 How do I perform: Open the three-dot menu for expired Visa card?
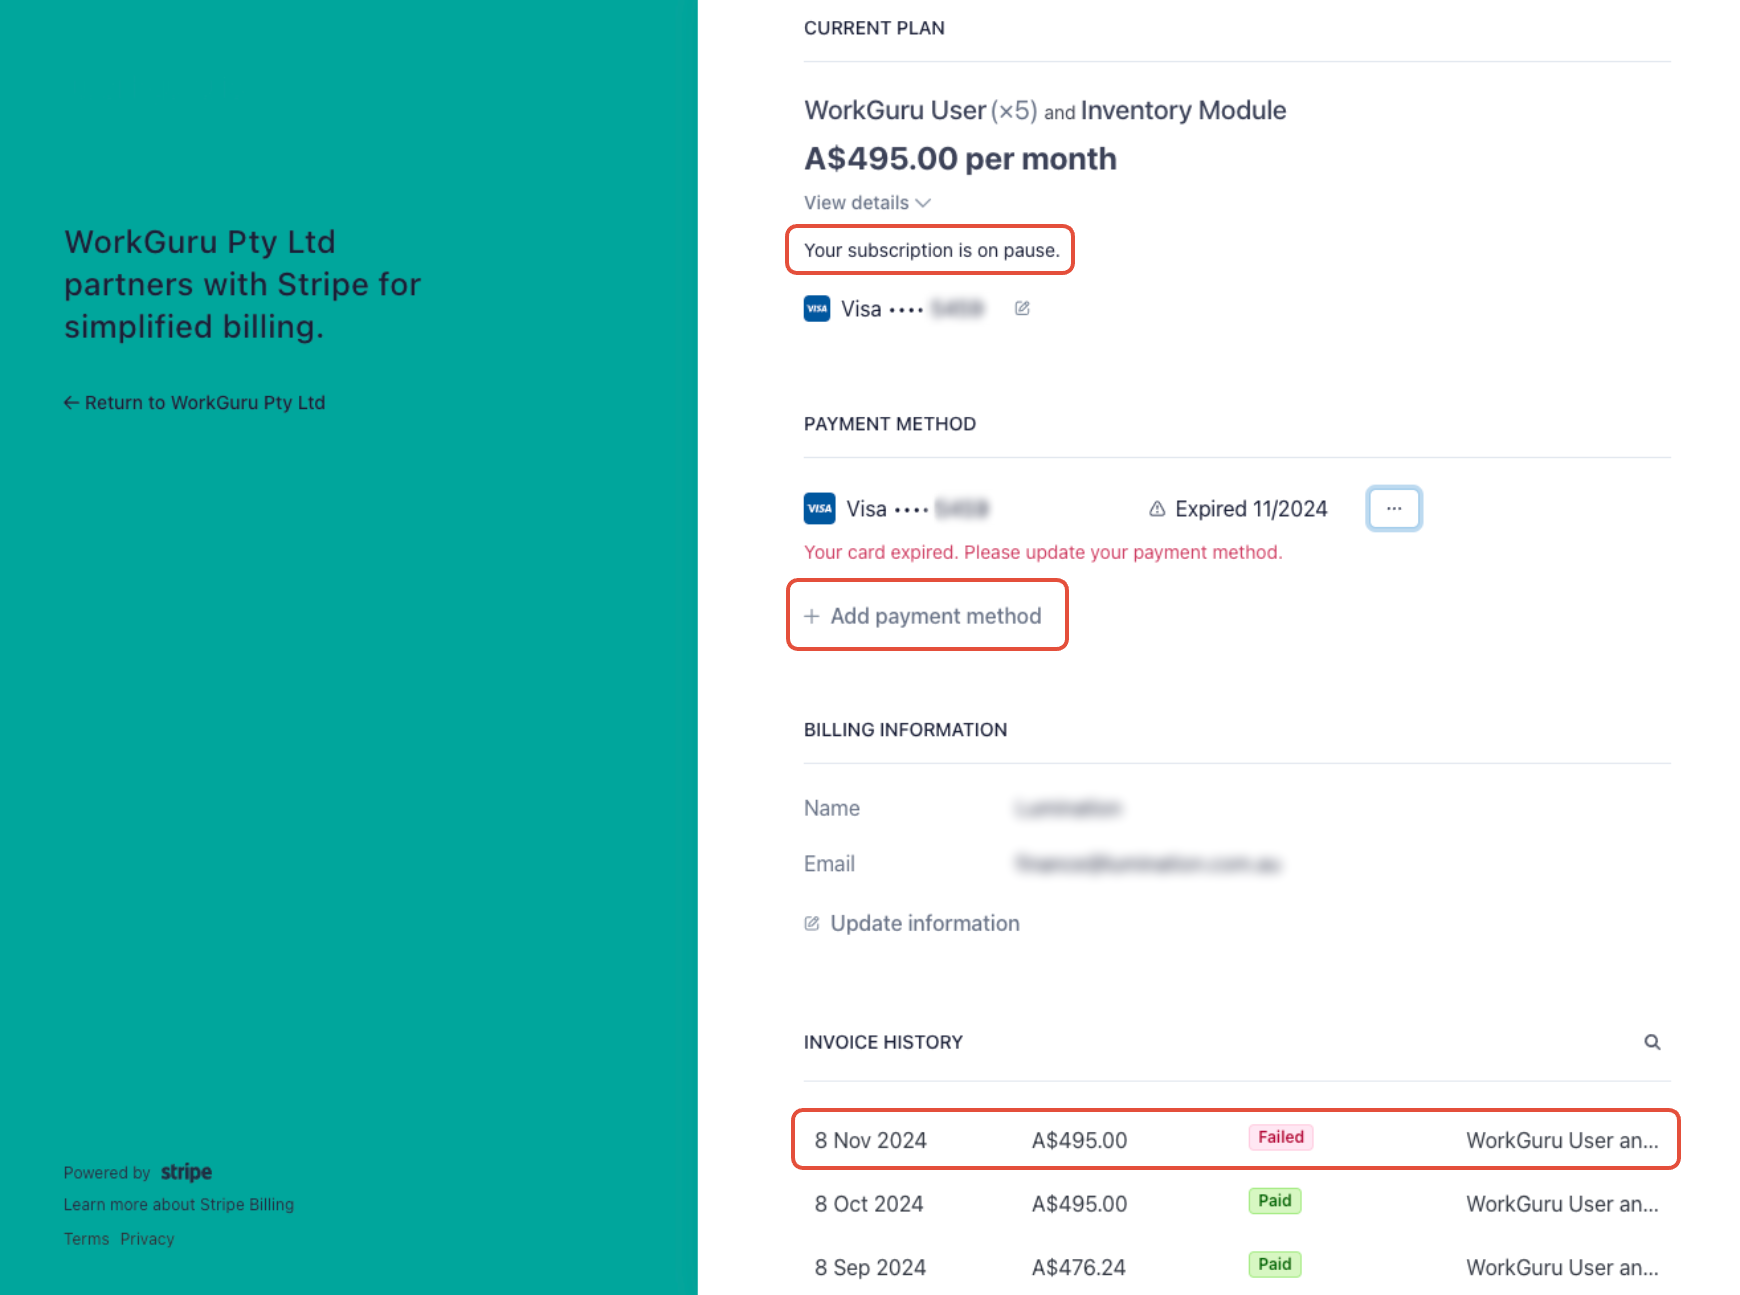pos(1393,508)
